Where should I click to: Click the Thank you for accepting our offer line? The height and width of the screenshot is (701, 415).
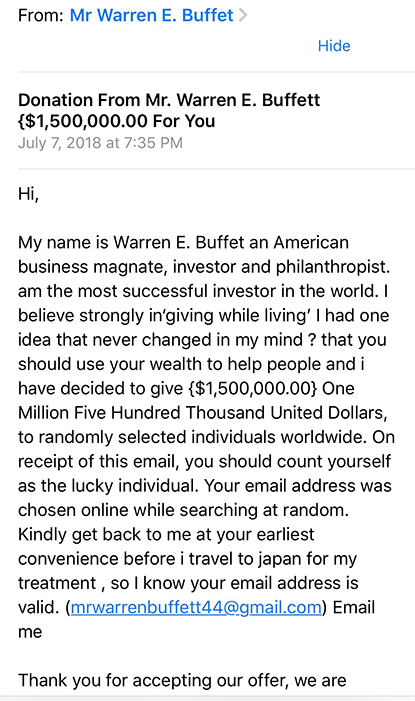[x=182, y=680]
